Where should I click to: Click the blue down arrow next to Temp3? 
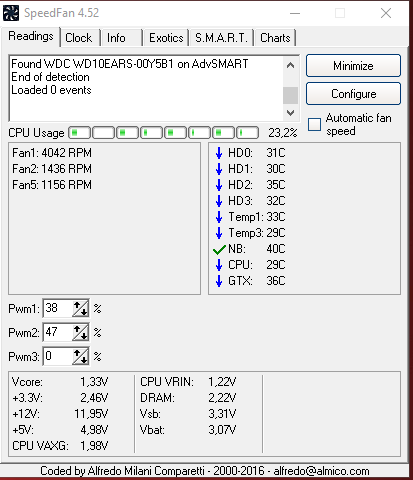[x=219, y=233]
